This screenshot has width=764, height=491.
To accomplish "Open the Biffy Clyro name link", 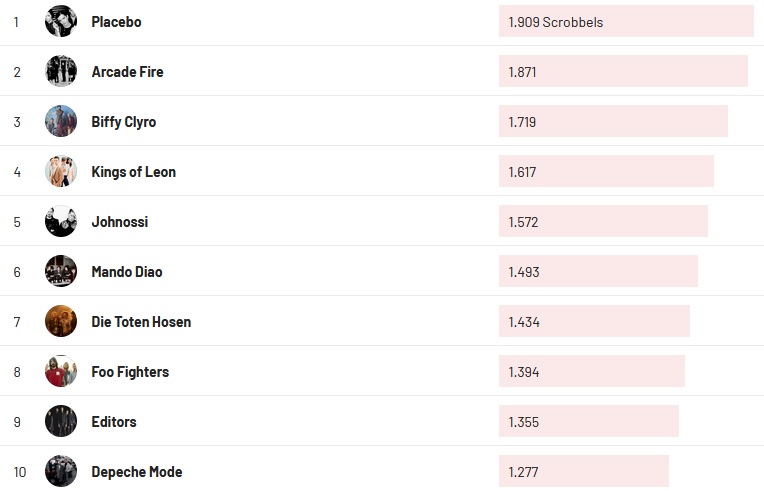I will [123, 122].
